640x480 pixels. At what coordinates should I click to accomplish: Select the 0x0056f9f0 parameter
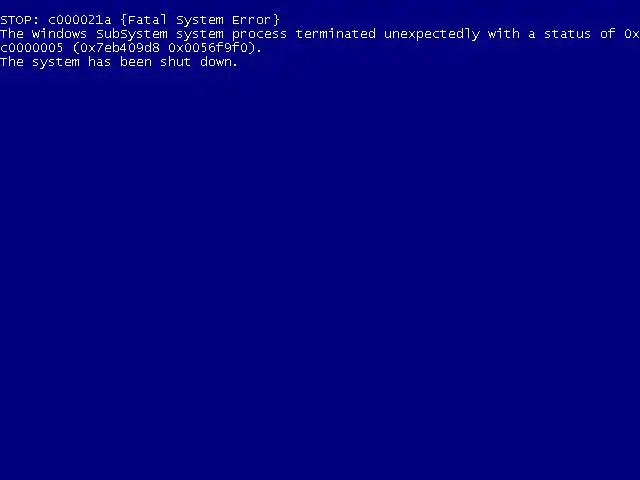[208, 48]
